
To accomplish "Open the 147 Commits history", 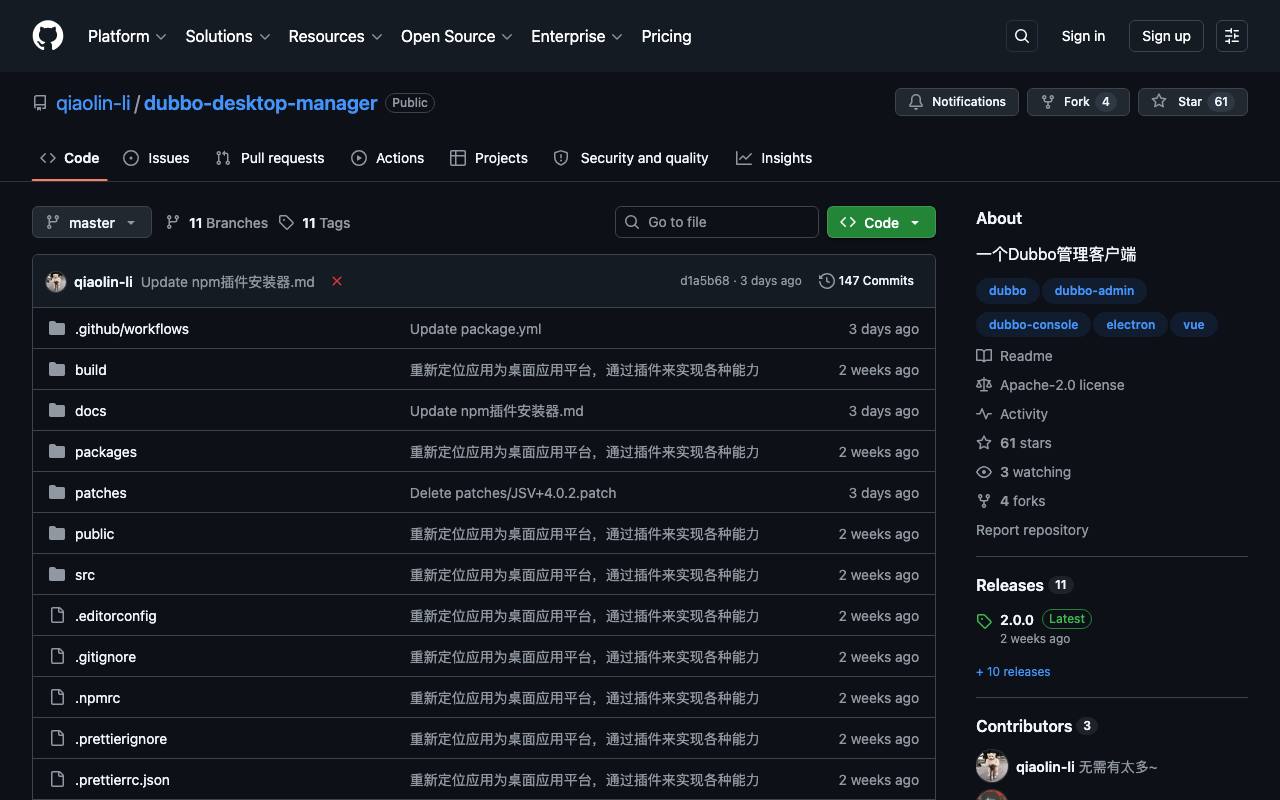I will (x=866, y=281).
